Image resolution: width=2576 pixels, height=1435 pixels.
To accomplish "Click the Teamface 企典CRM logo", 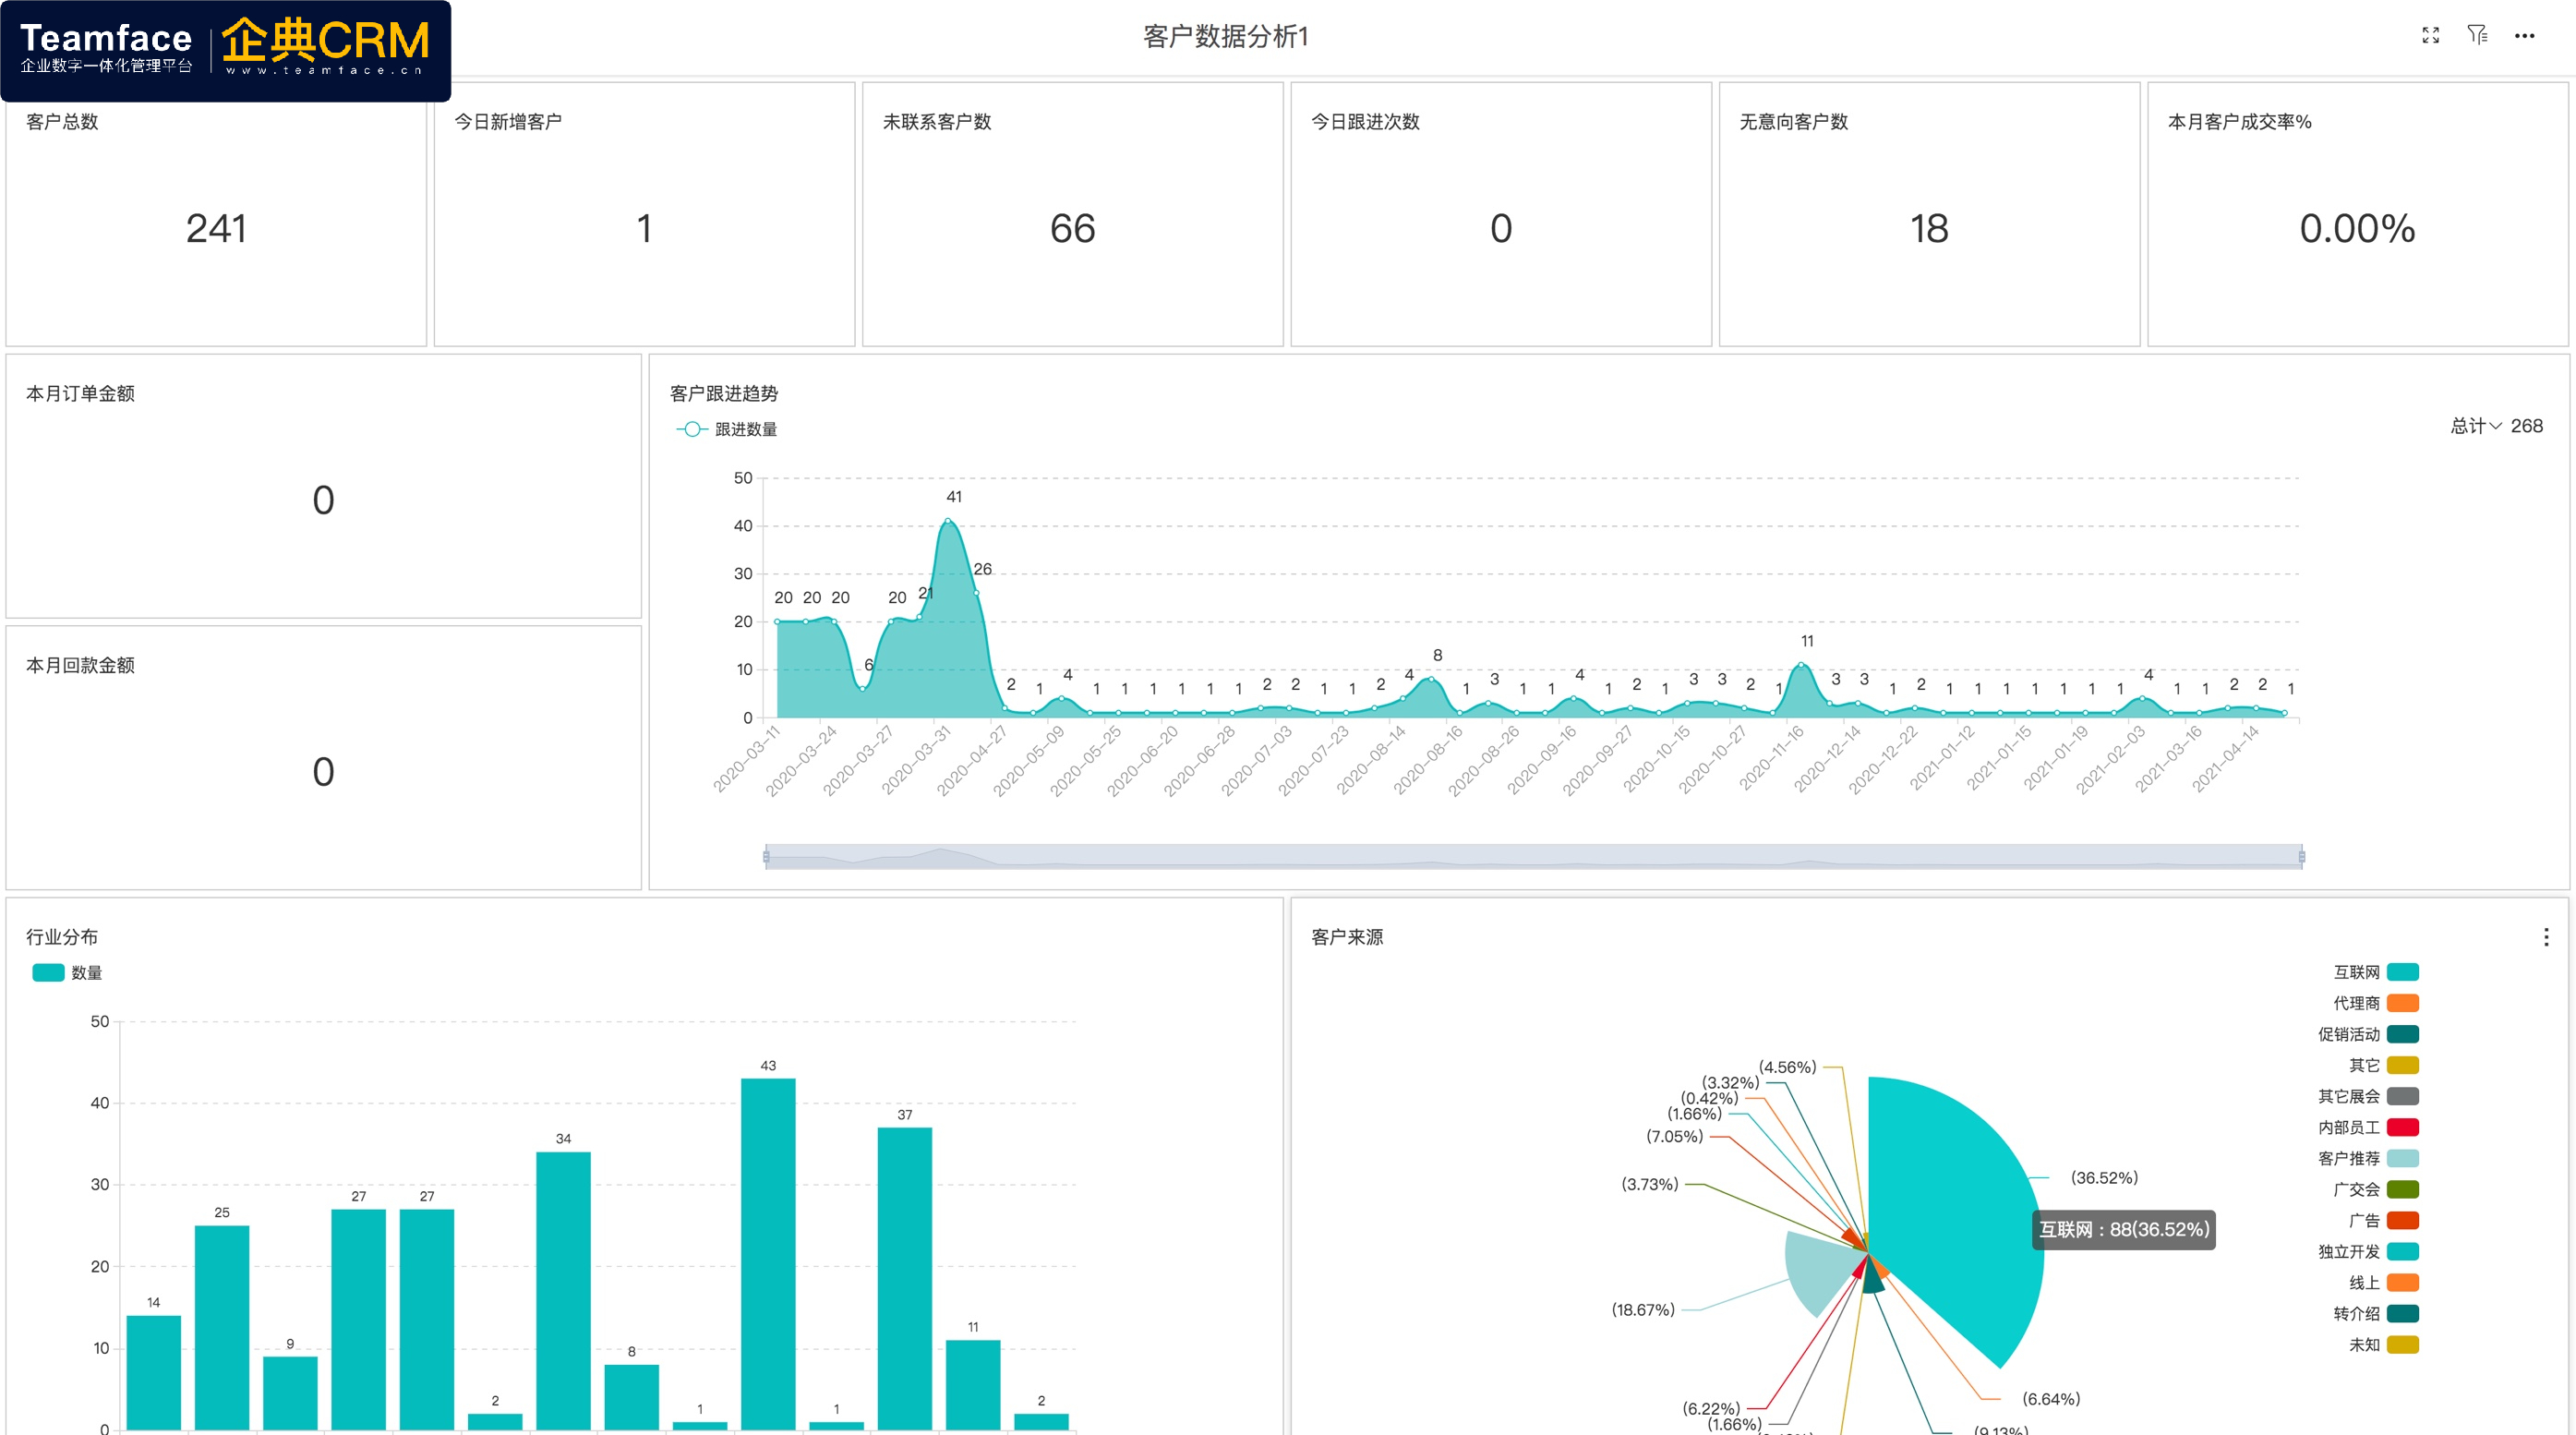I will pyautogui.click(x=225, y=50).
